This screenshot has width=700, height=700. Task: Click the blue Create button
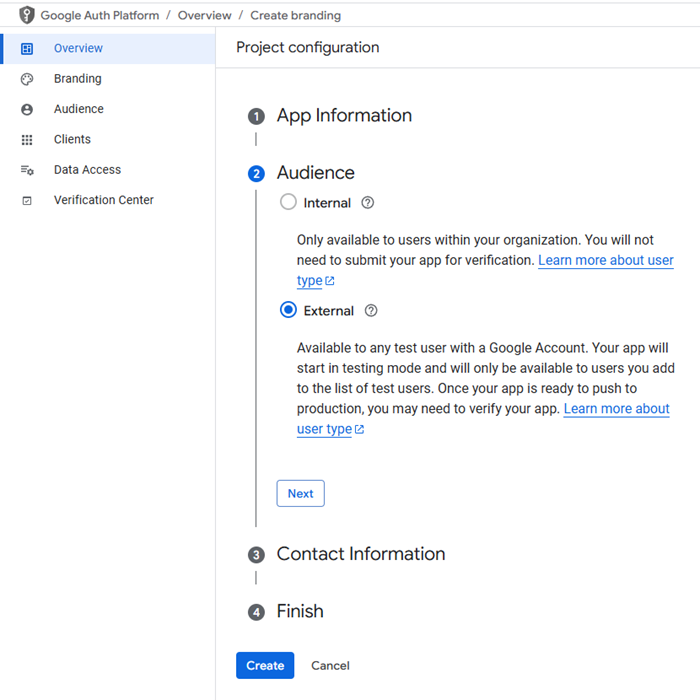[x=265, y=665]
